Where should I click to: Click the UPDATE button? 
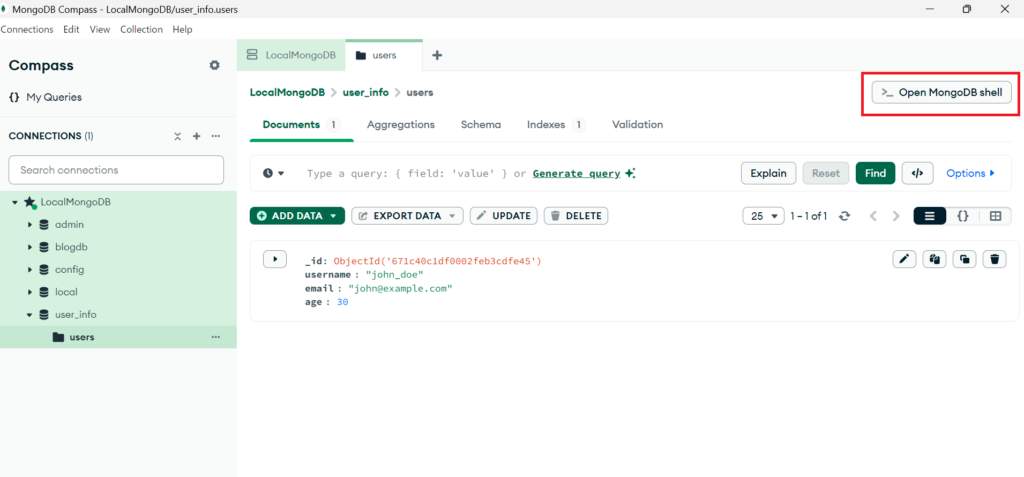click(504, 216)
